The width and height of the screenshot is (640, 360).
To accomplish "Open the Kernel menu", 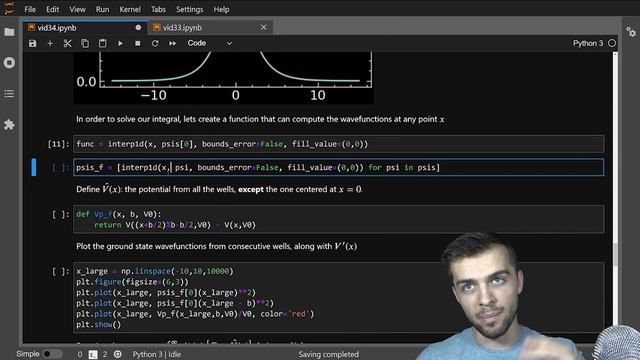I will click(130, 9).
